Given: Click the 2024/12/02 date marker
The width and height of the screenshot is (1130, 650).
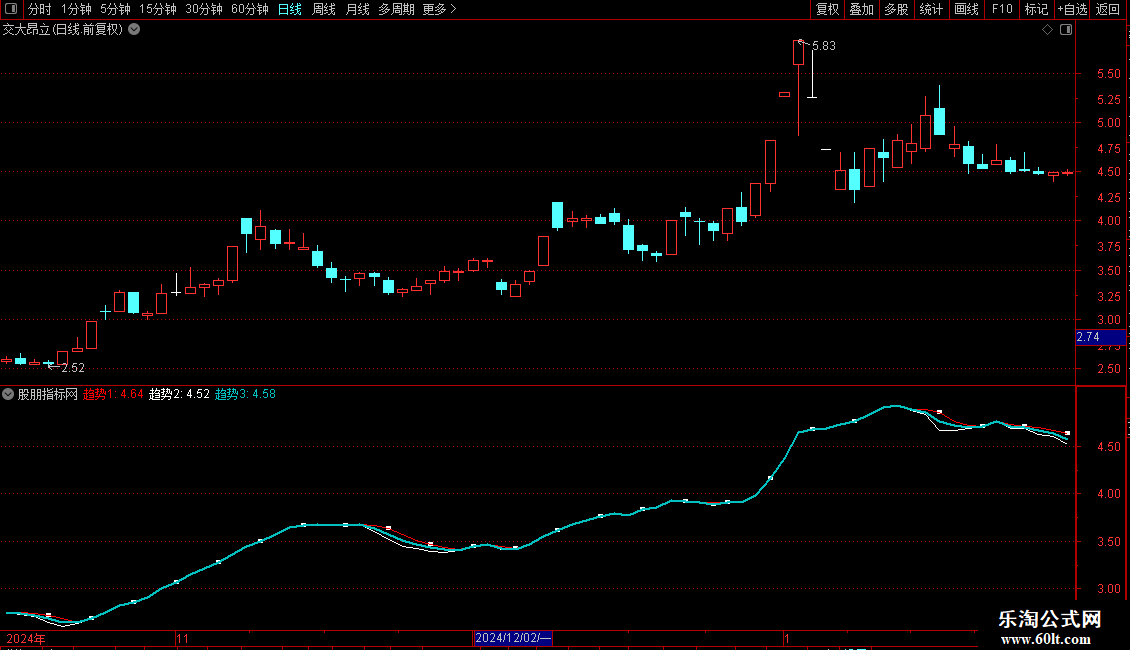Looking at the screenshot, I should (x=513, y=638).
